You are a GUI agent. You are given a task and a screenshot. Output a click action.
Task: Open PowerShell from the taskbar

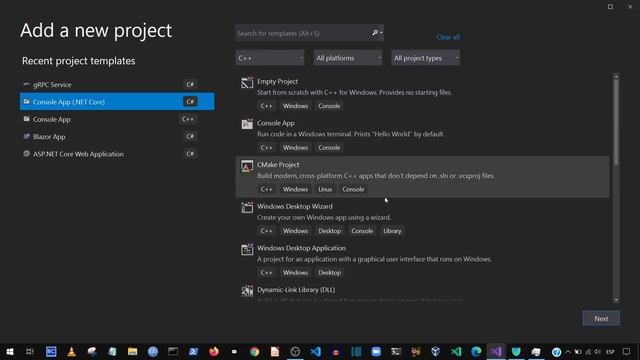pos(193,351)
